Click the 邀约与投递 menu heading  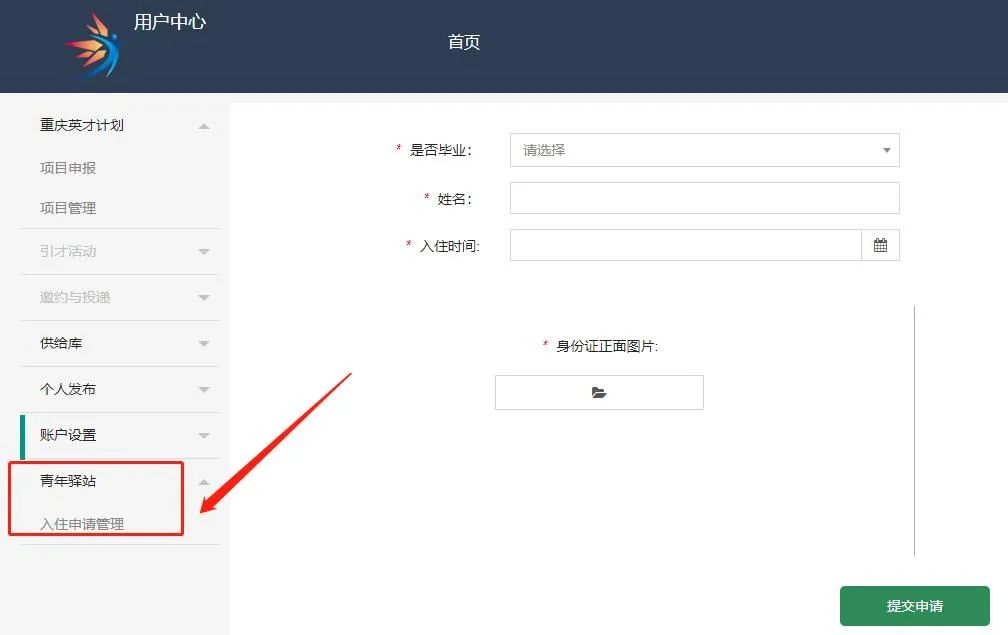coord(75,297)
